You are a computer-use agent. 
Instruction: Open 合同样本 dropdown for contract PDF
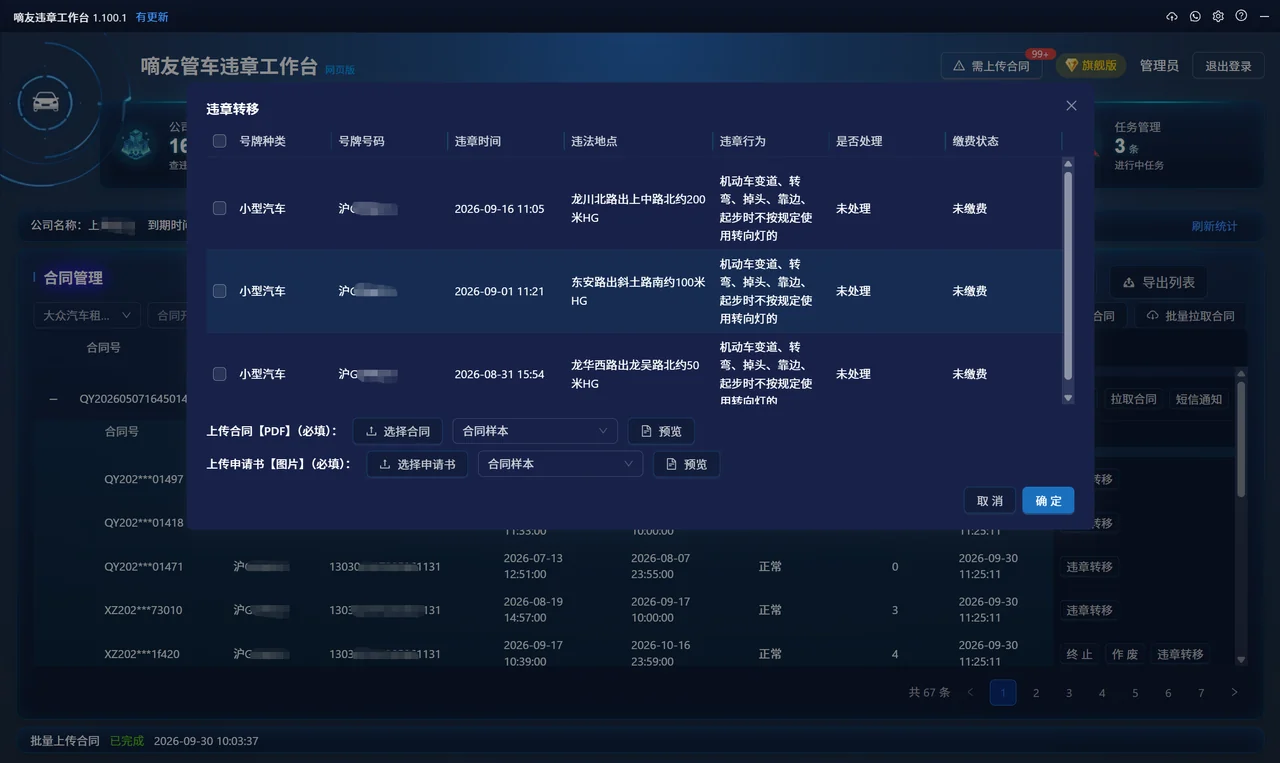tap(535, 432)
